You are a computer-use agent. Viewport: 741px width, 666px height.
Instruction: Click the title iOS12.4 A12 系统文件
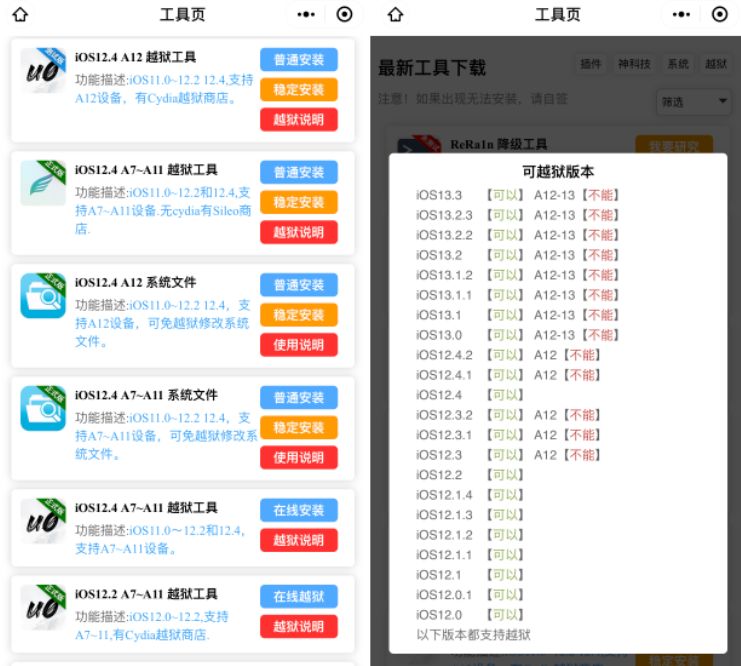click(x=135, y=282)
